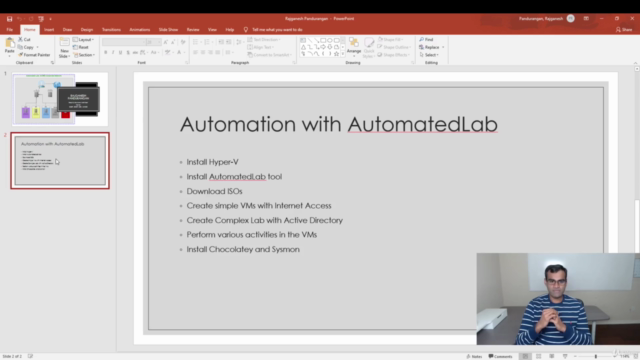
Task: Switch to the Design tab
Action: [87, 30]
